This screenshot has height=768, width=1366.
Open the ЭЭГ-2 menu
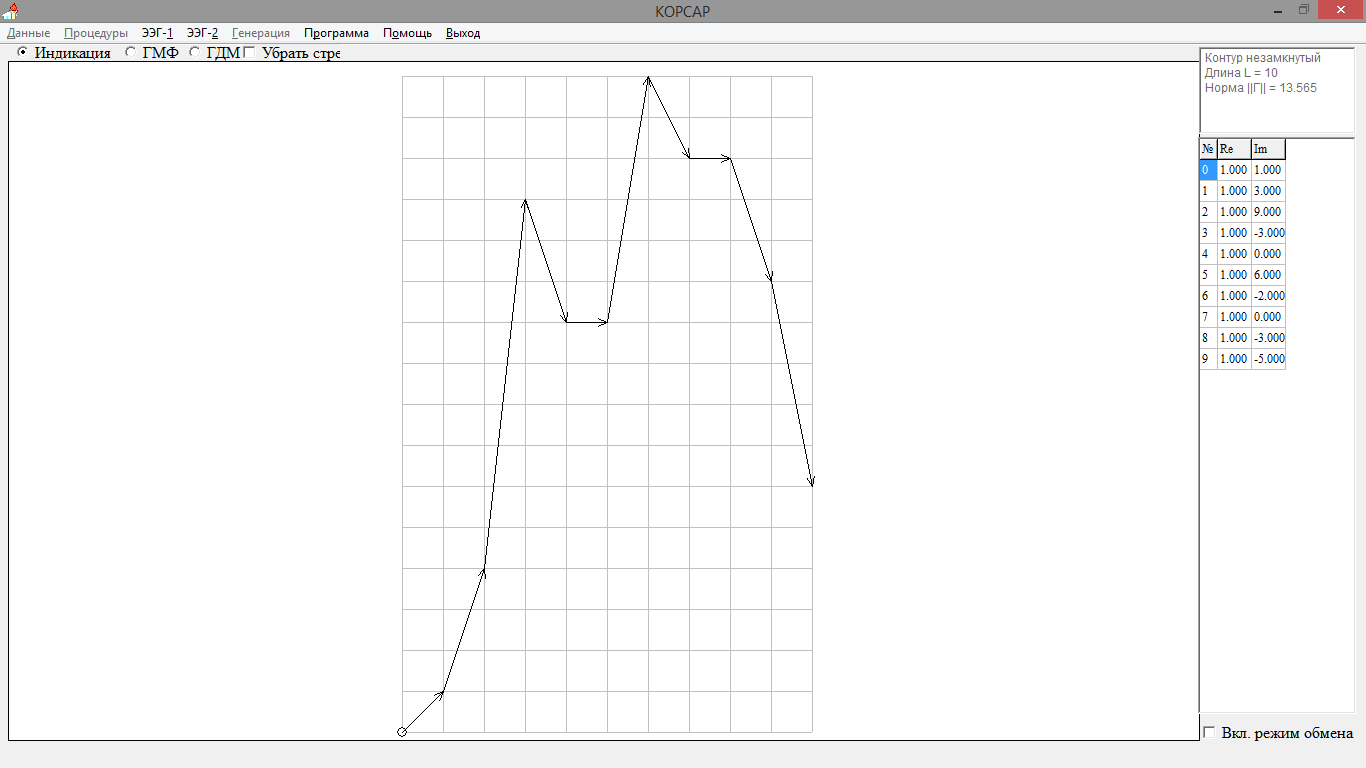[202, 33]
